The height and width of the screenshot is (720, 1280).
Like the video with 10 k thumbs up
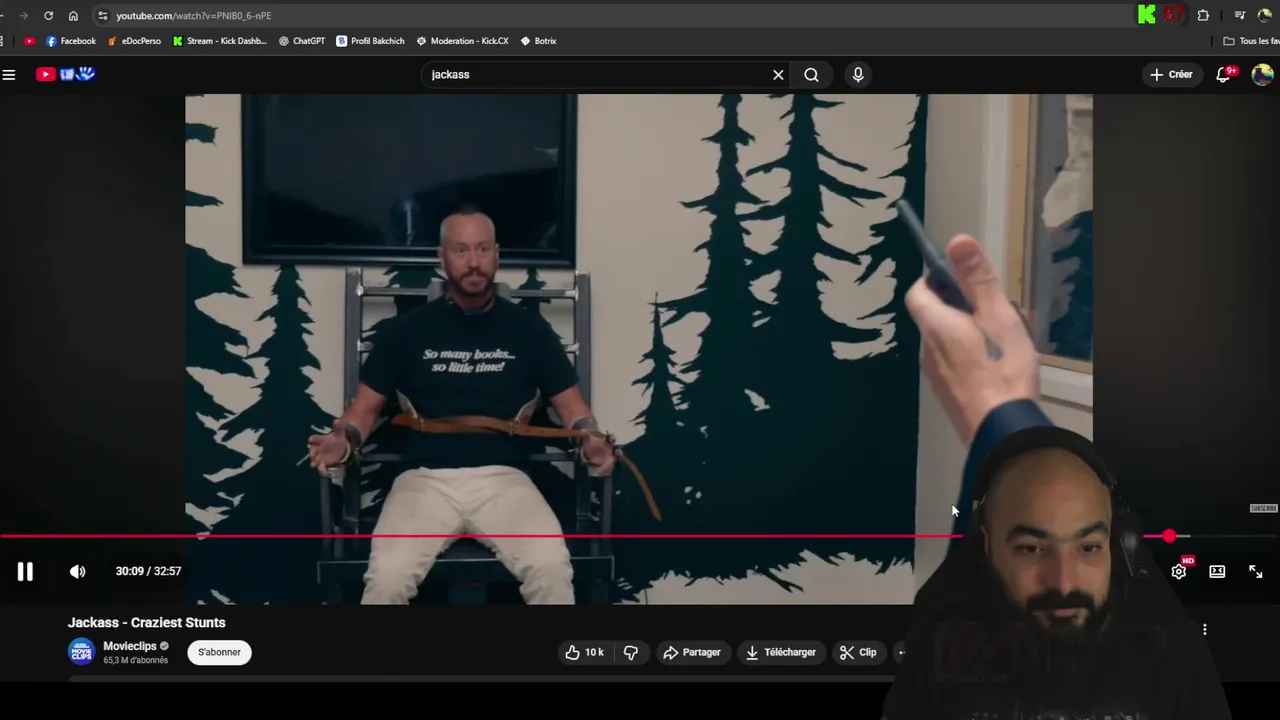tap(584, 652)
